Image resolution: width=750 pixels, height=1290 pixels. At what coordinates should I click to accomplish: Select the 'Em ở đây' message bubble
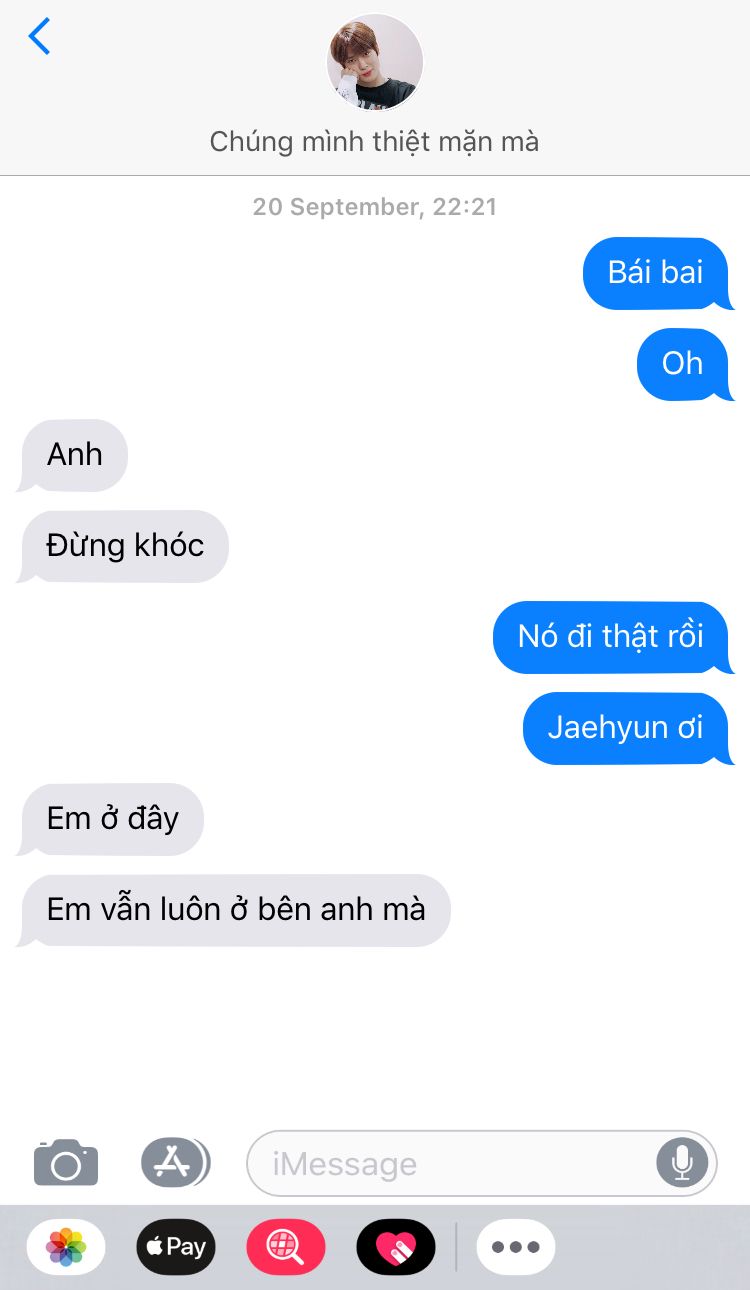pos(111,819)
